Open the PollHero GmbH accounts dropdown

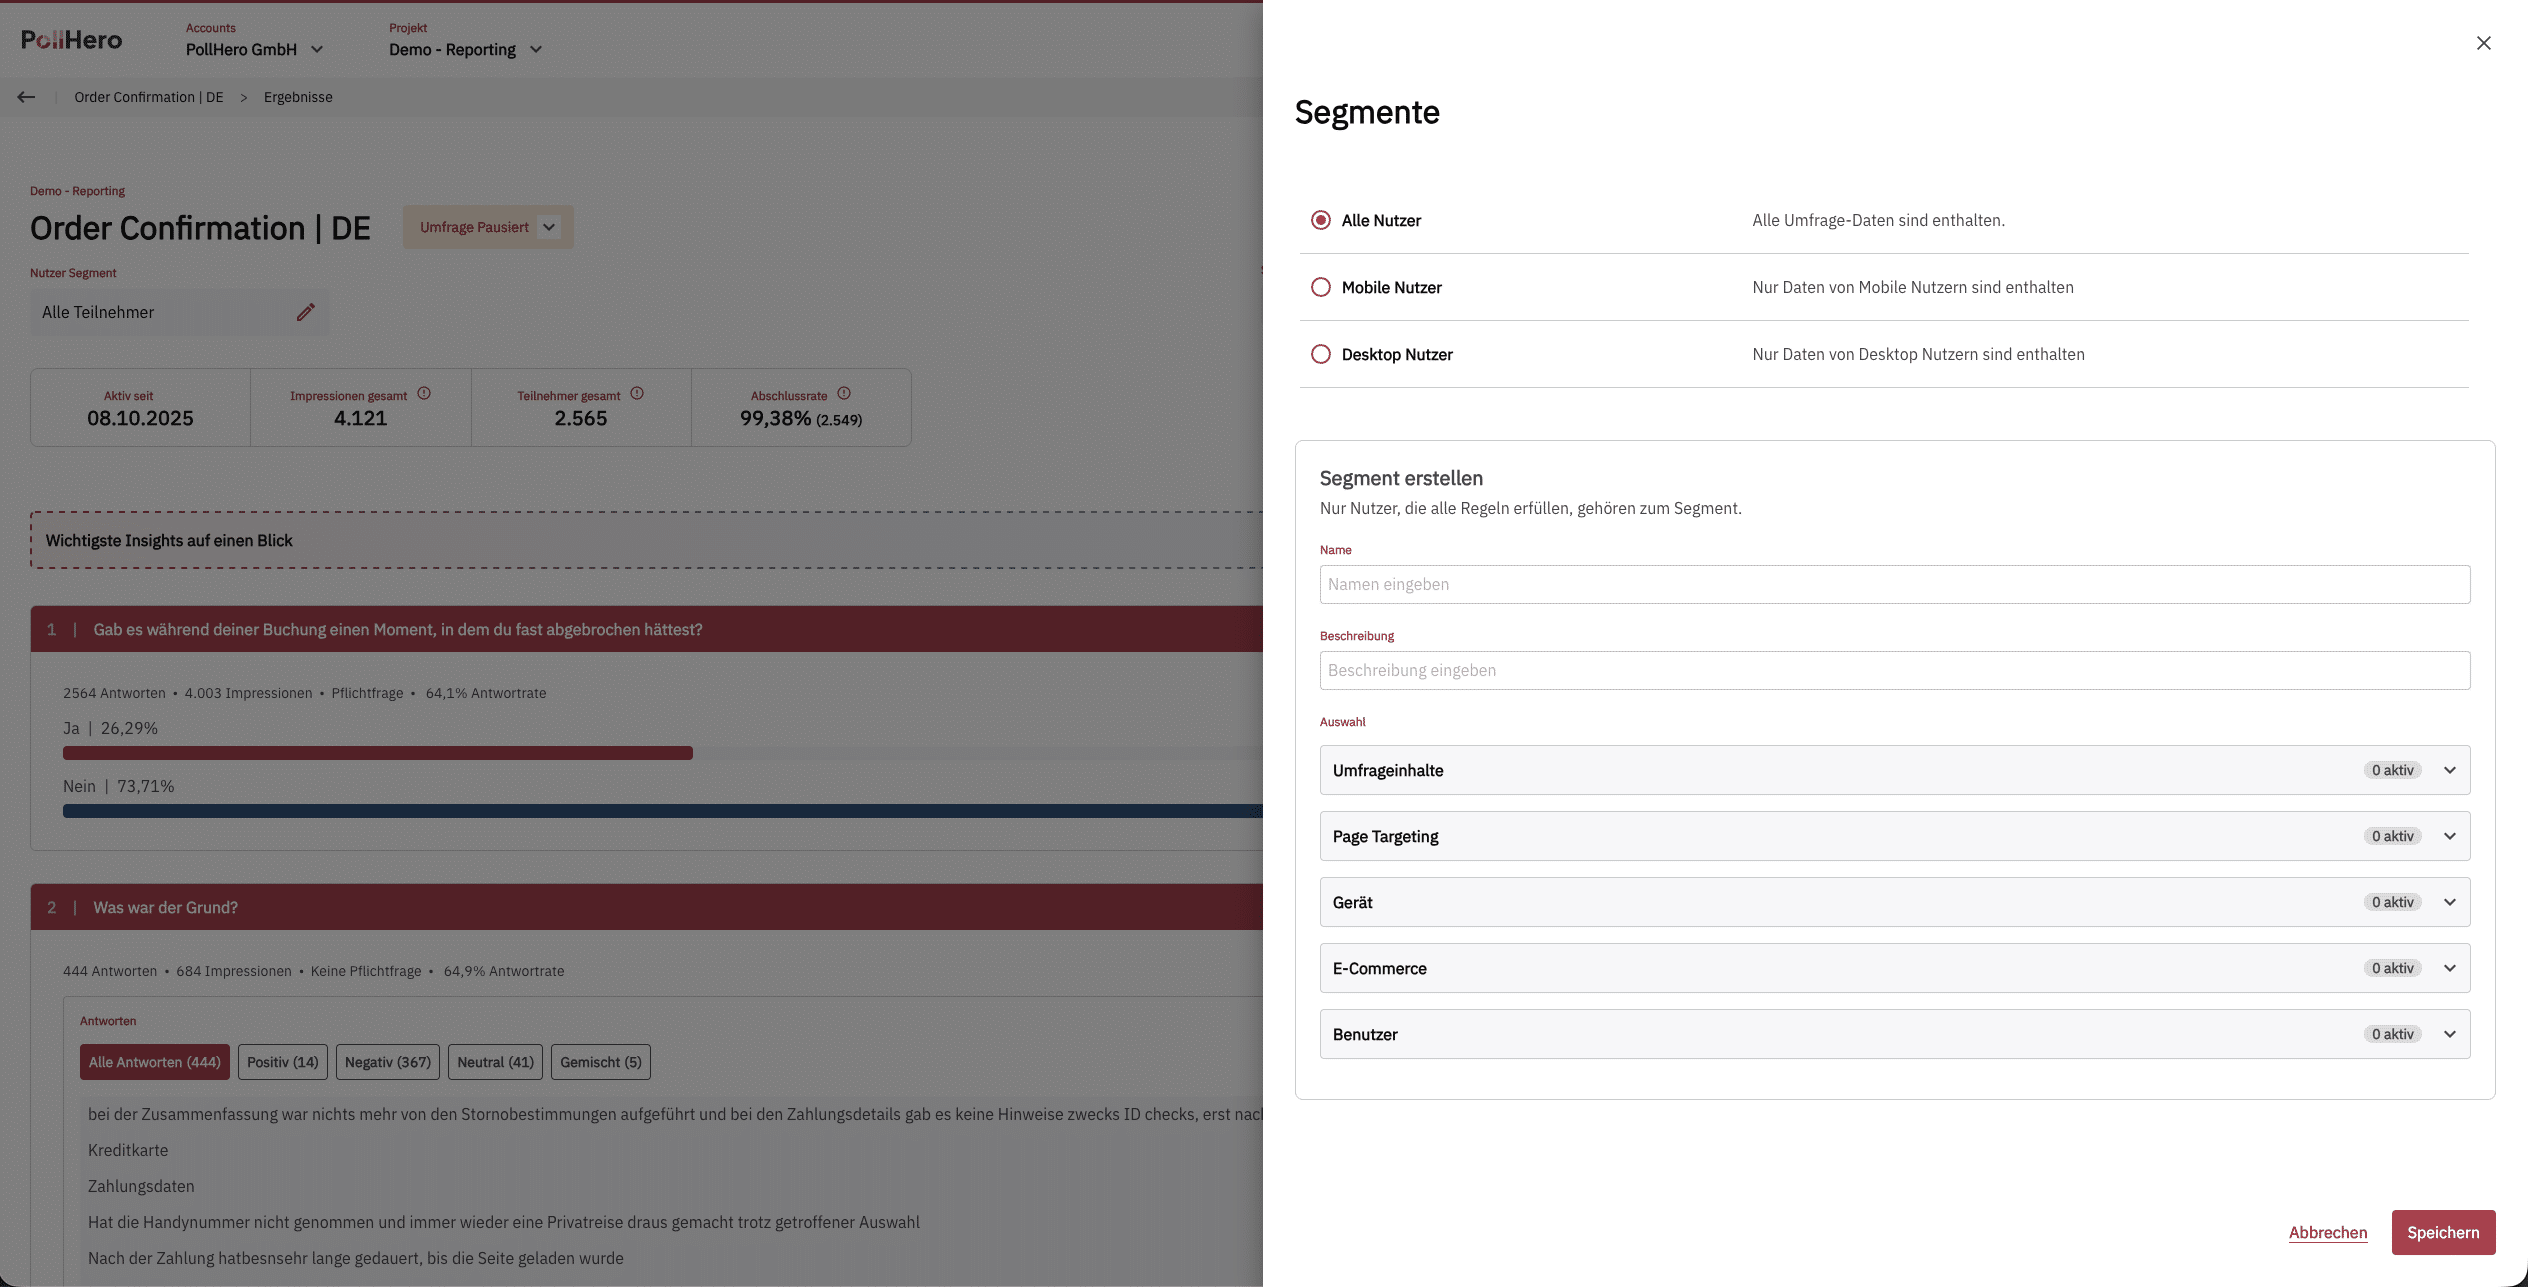tap(254, 49)
